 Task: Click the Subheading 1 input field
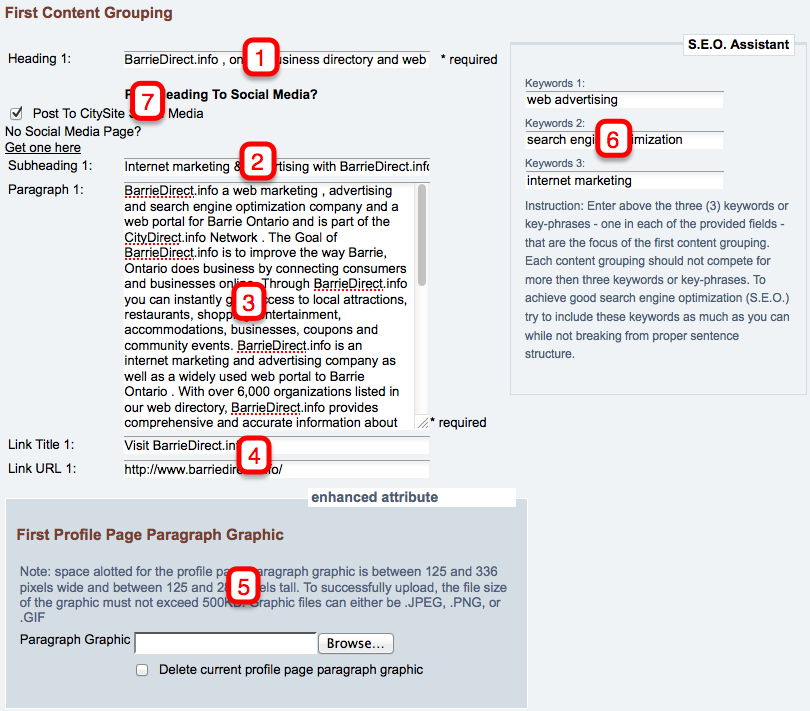click(276, 166)
